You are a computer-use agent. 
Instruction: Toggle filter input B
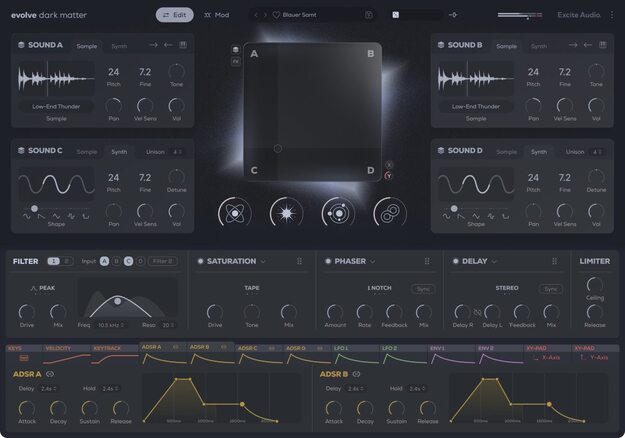click(116, 261)
